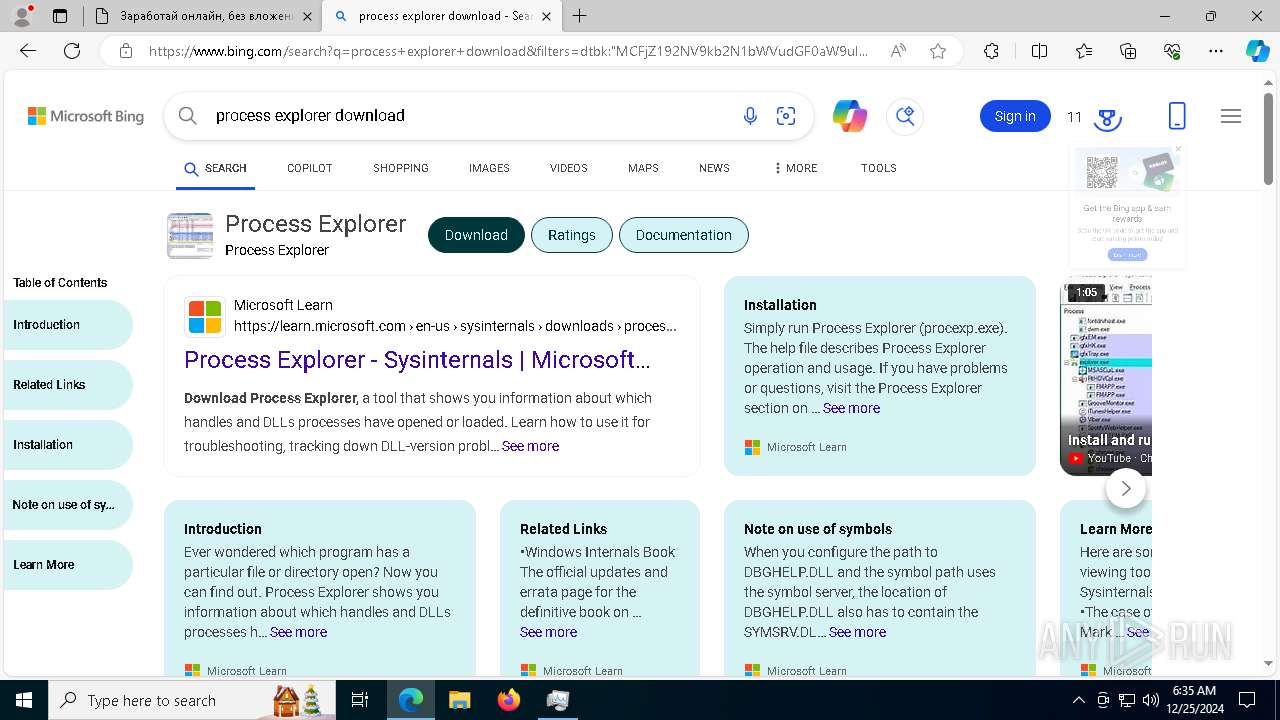Launch Firefox from taskbar
Screen dimensions: 1280x720
coord(508,700)
